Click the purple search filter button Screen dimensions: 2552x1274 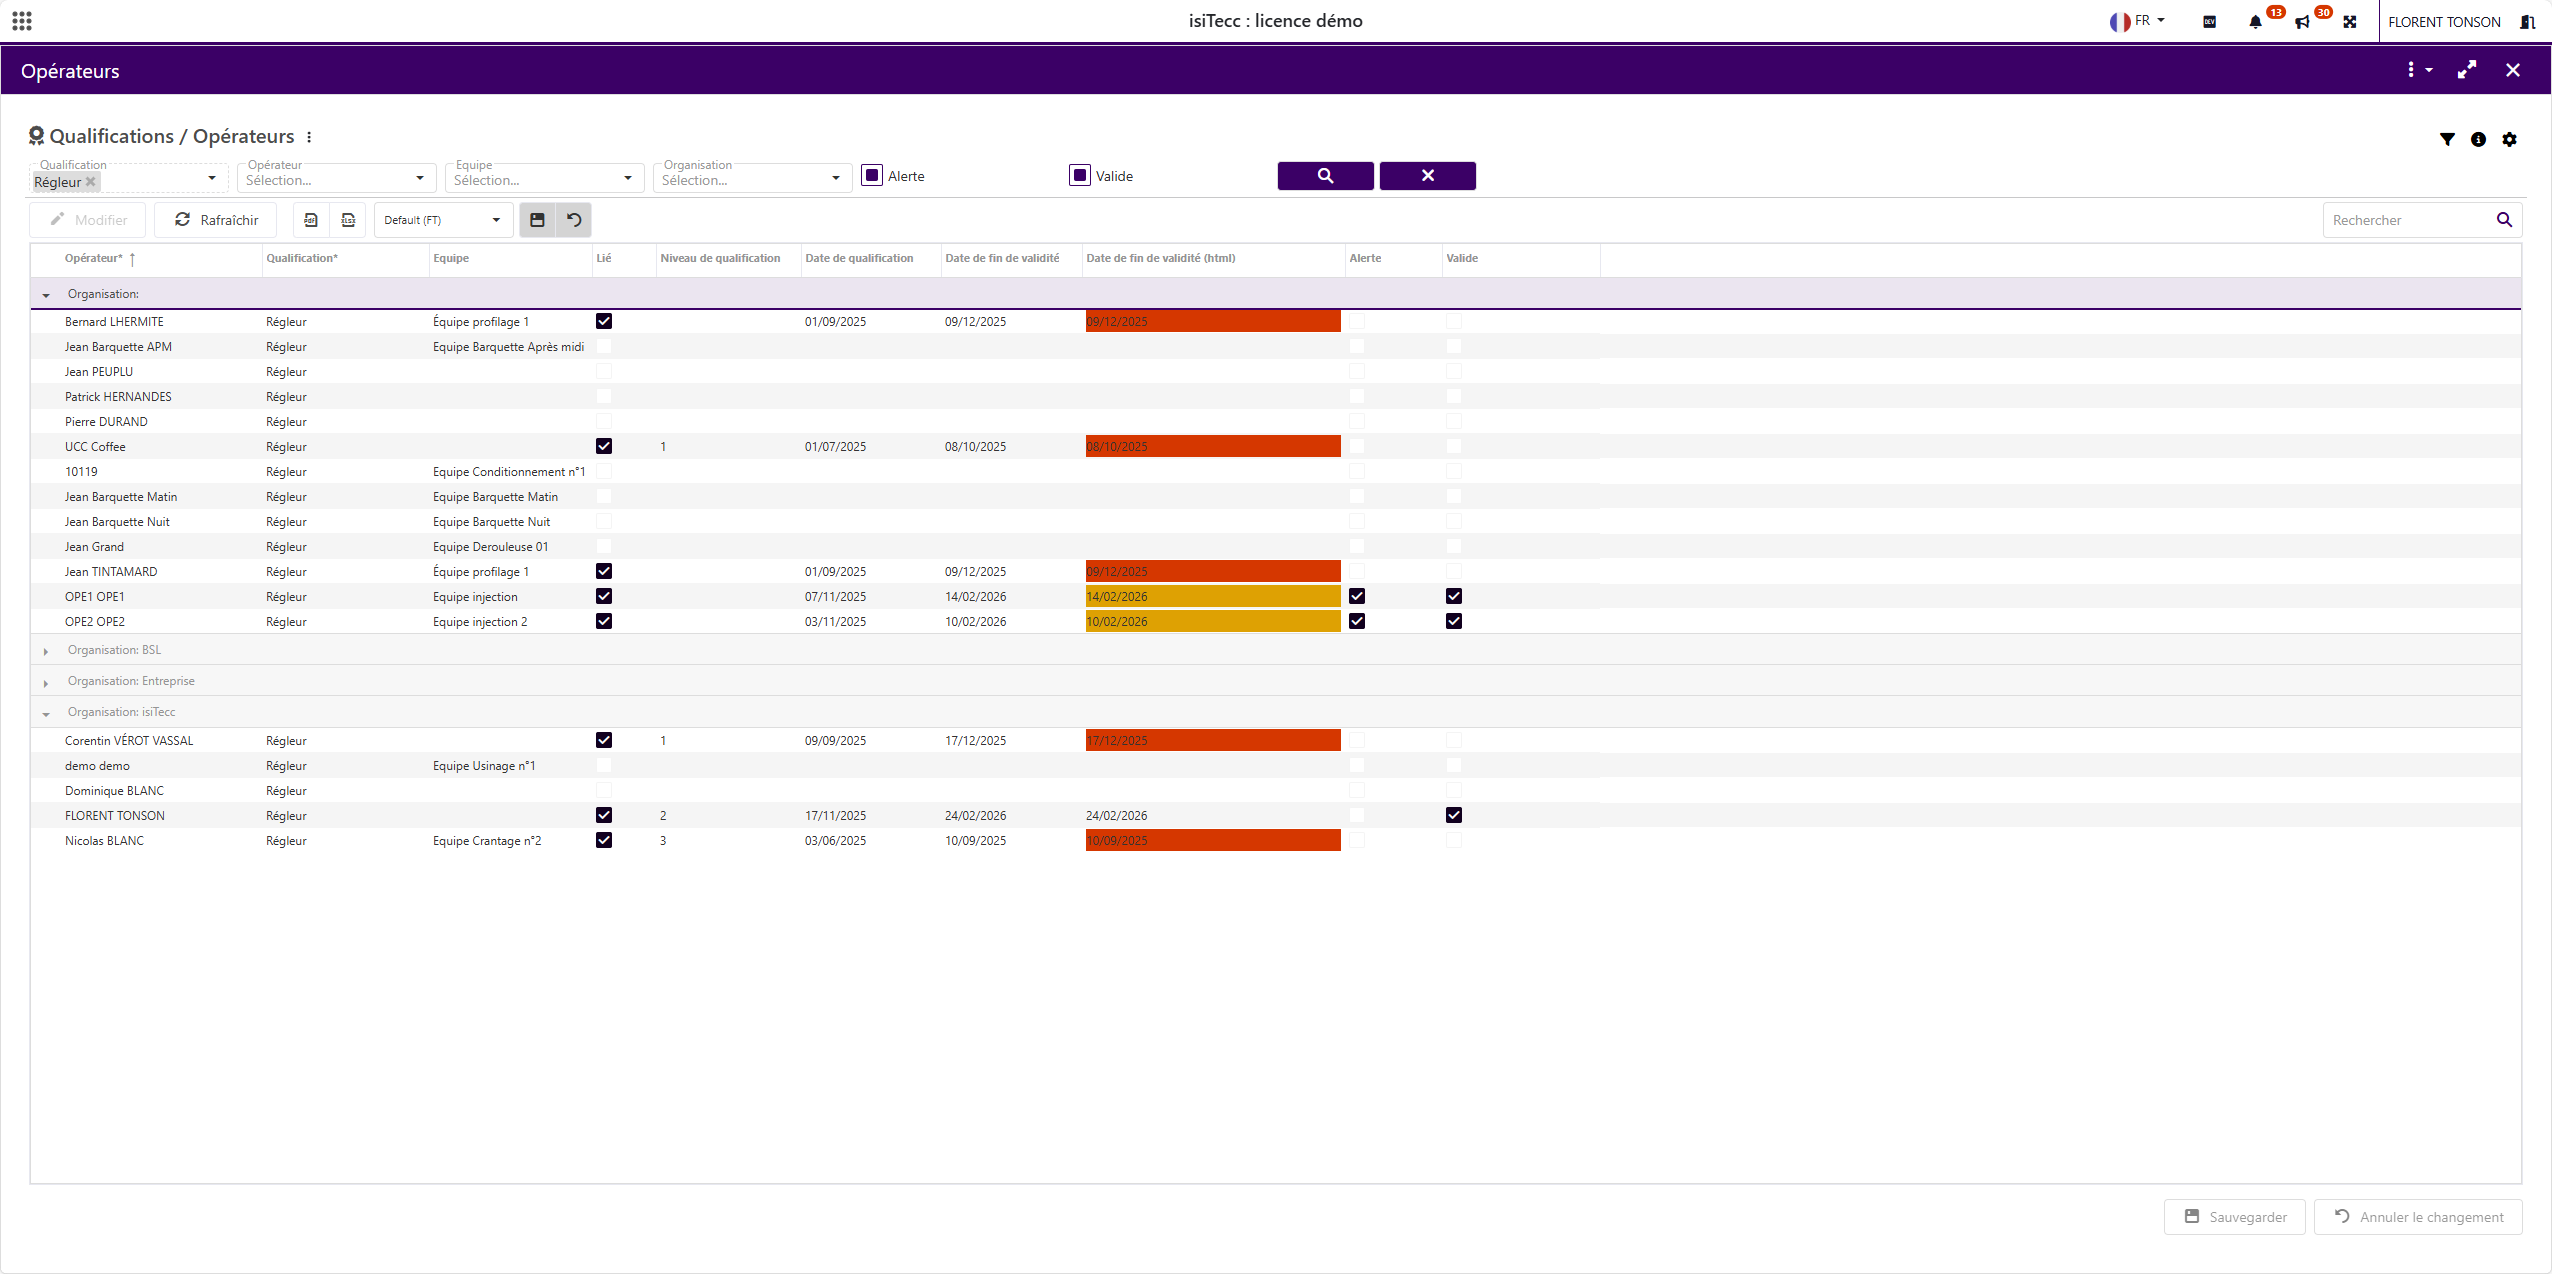point(1325,176)
